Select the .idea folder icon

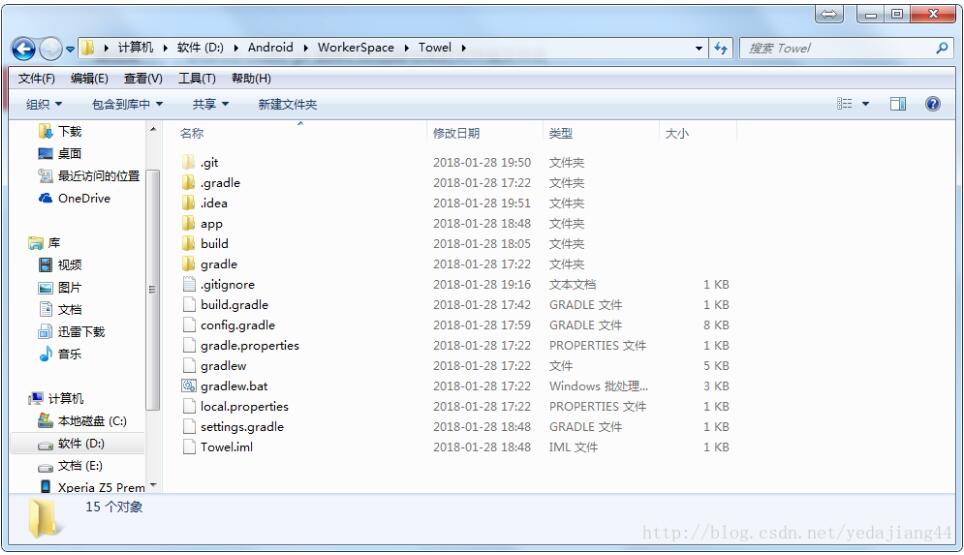click(189, 203)
